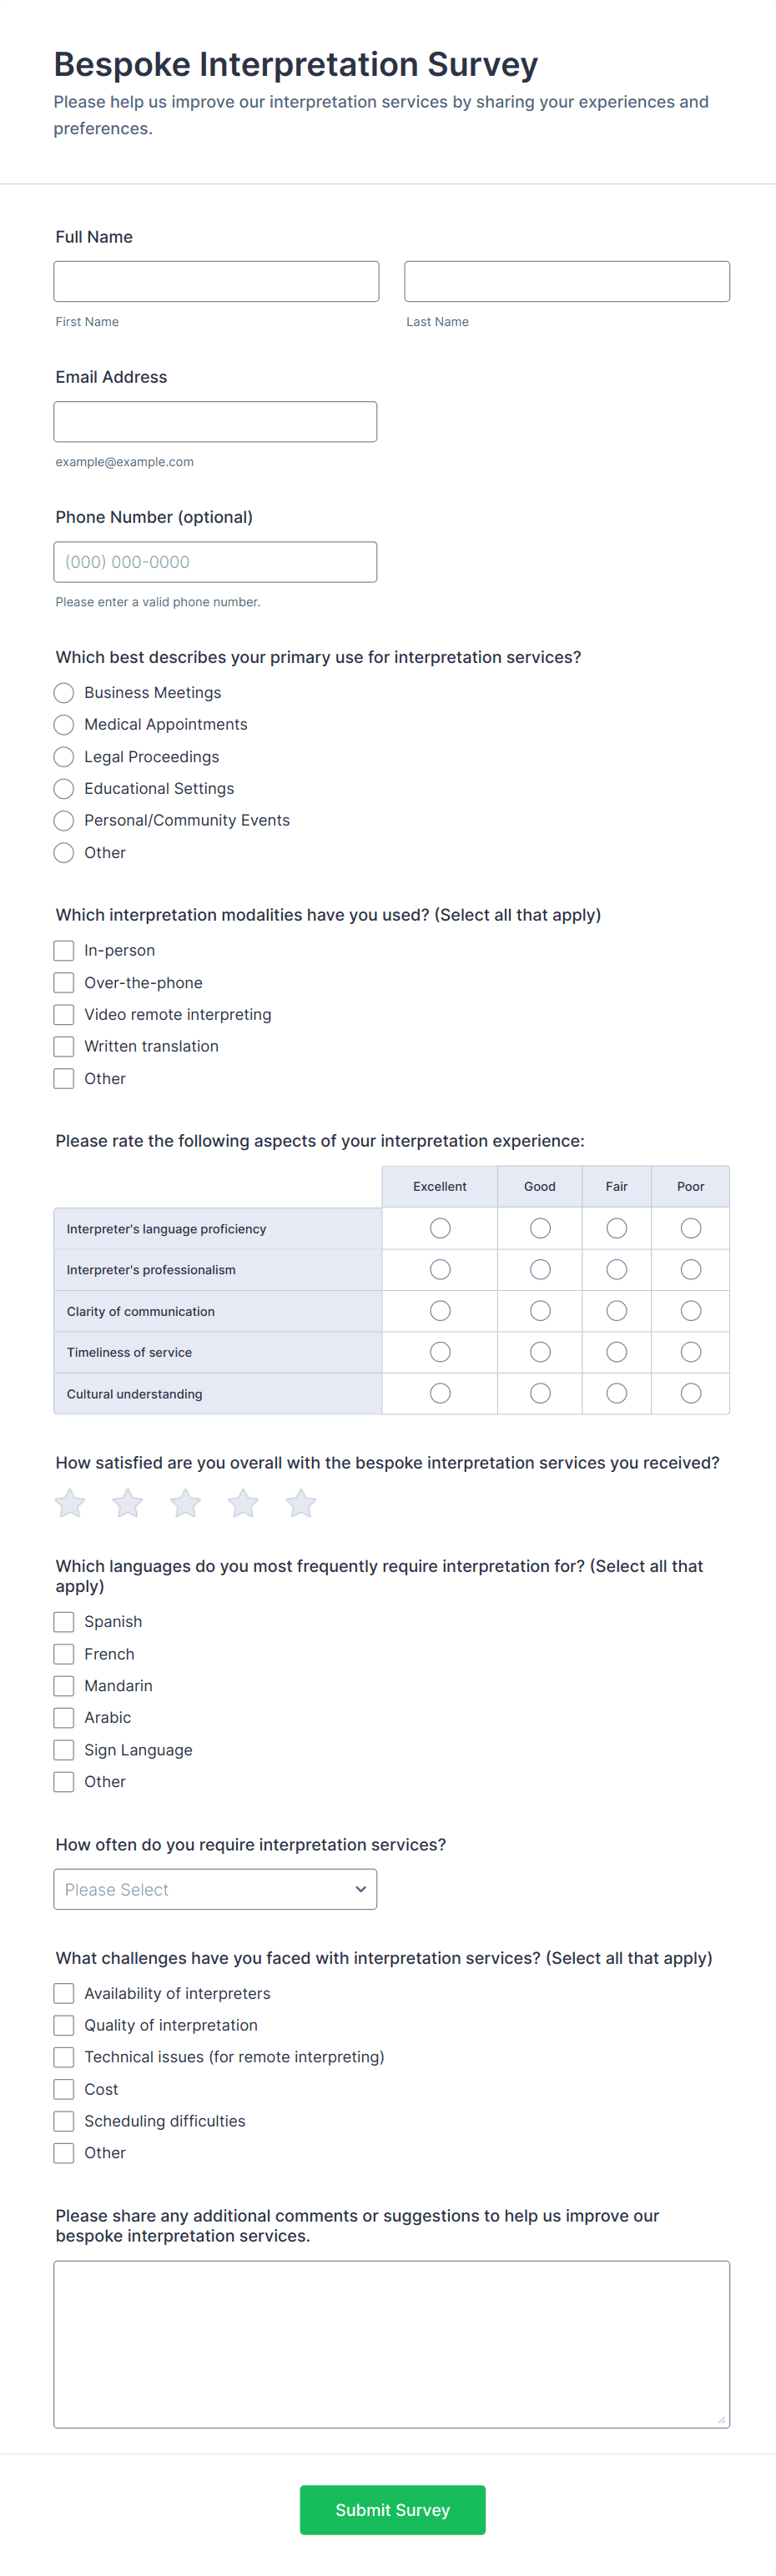This screenshot has height=2576, width=776.
Task: Select the Business Meetings option
Action: [64, 693]
